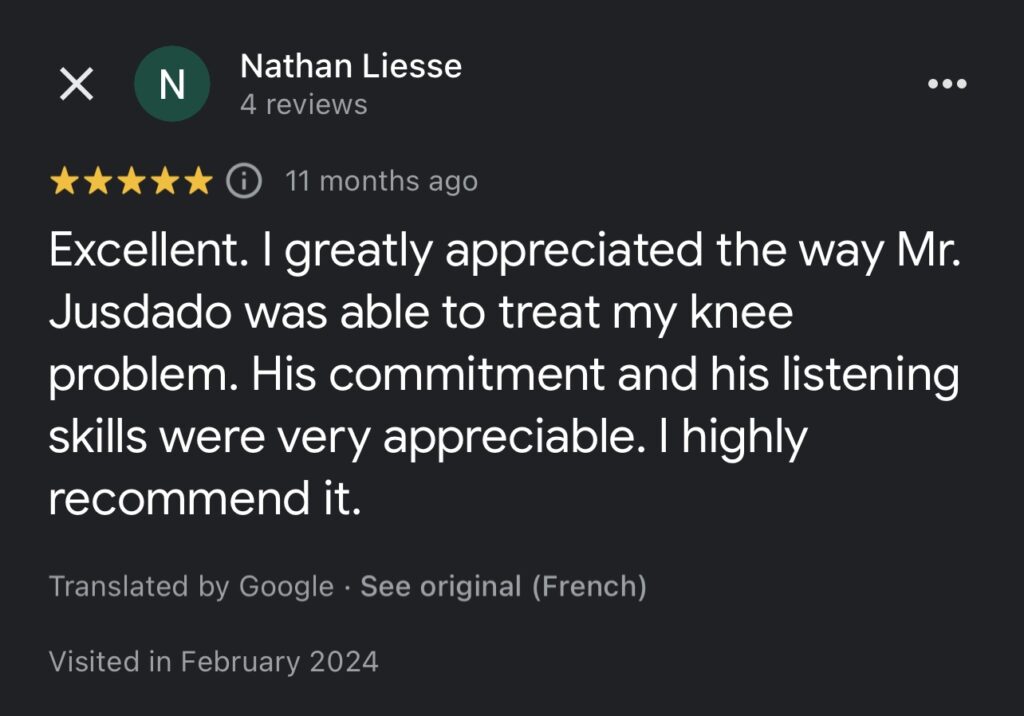
Task: Click the first yellow rating star
Action: pyautogui.click(x=65, y=181)
